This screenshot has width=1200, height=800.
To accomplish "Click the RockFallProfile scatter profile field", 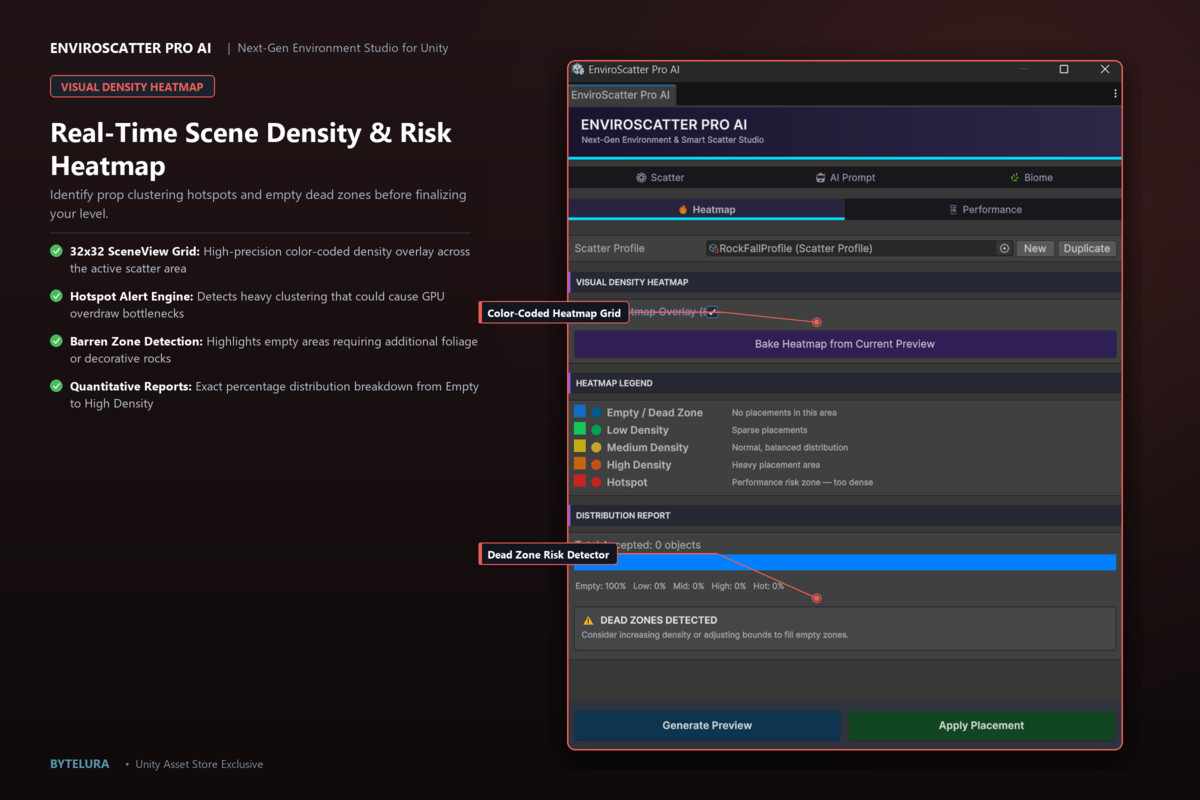I will [860, 248].
